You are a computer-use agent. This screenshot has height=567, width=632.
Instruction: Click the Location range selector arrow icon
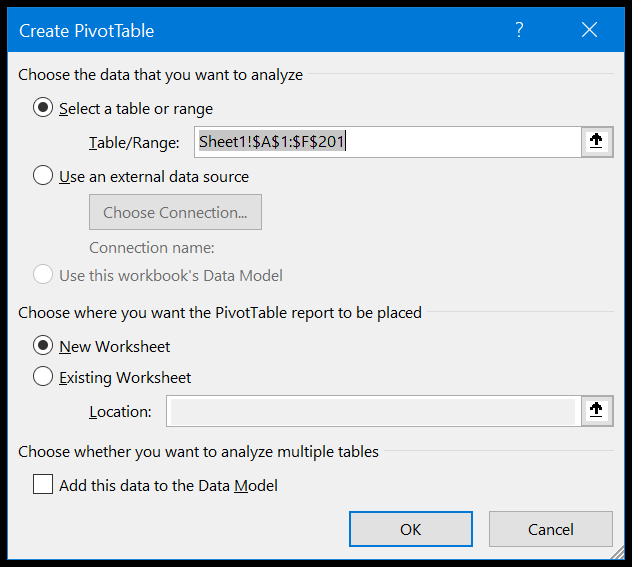(x=597, y=411)
